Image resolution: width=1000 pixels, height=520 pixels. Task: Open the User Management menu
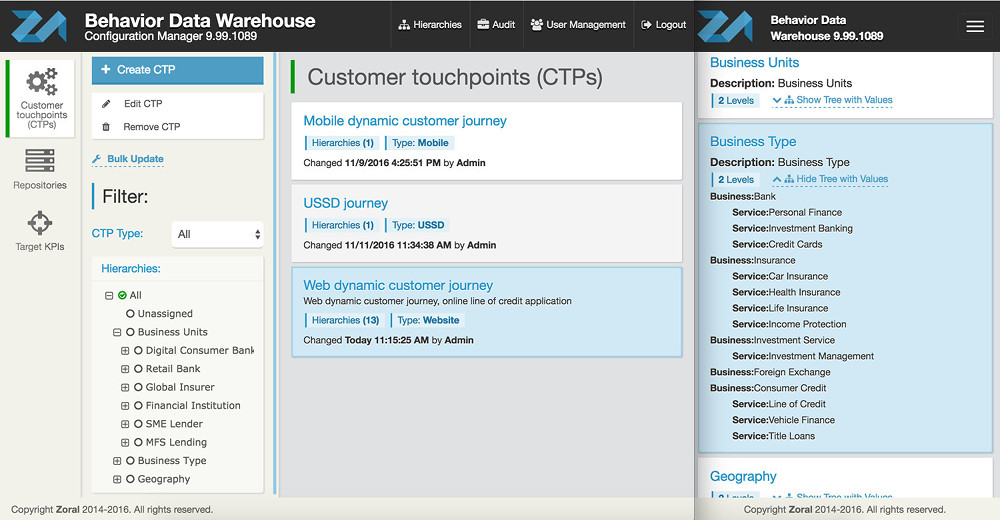pos(578,25)
